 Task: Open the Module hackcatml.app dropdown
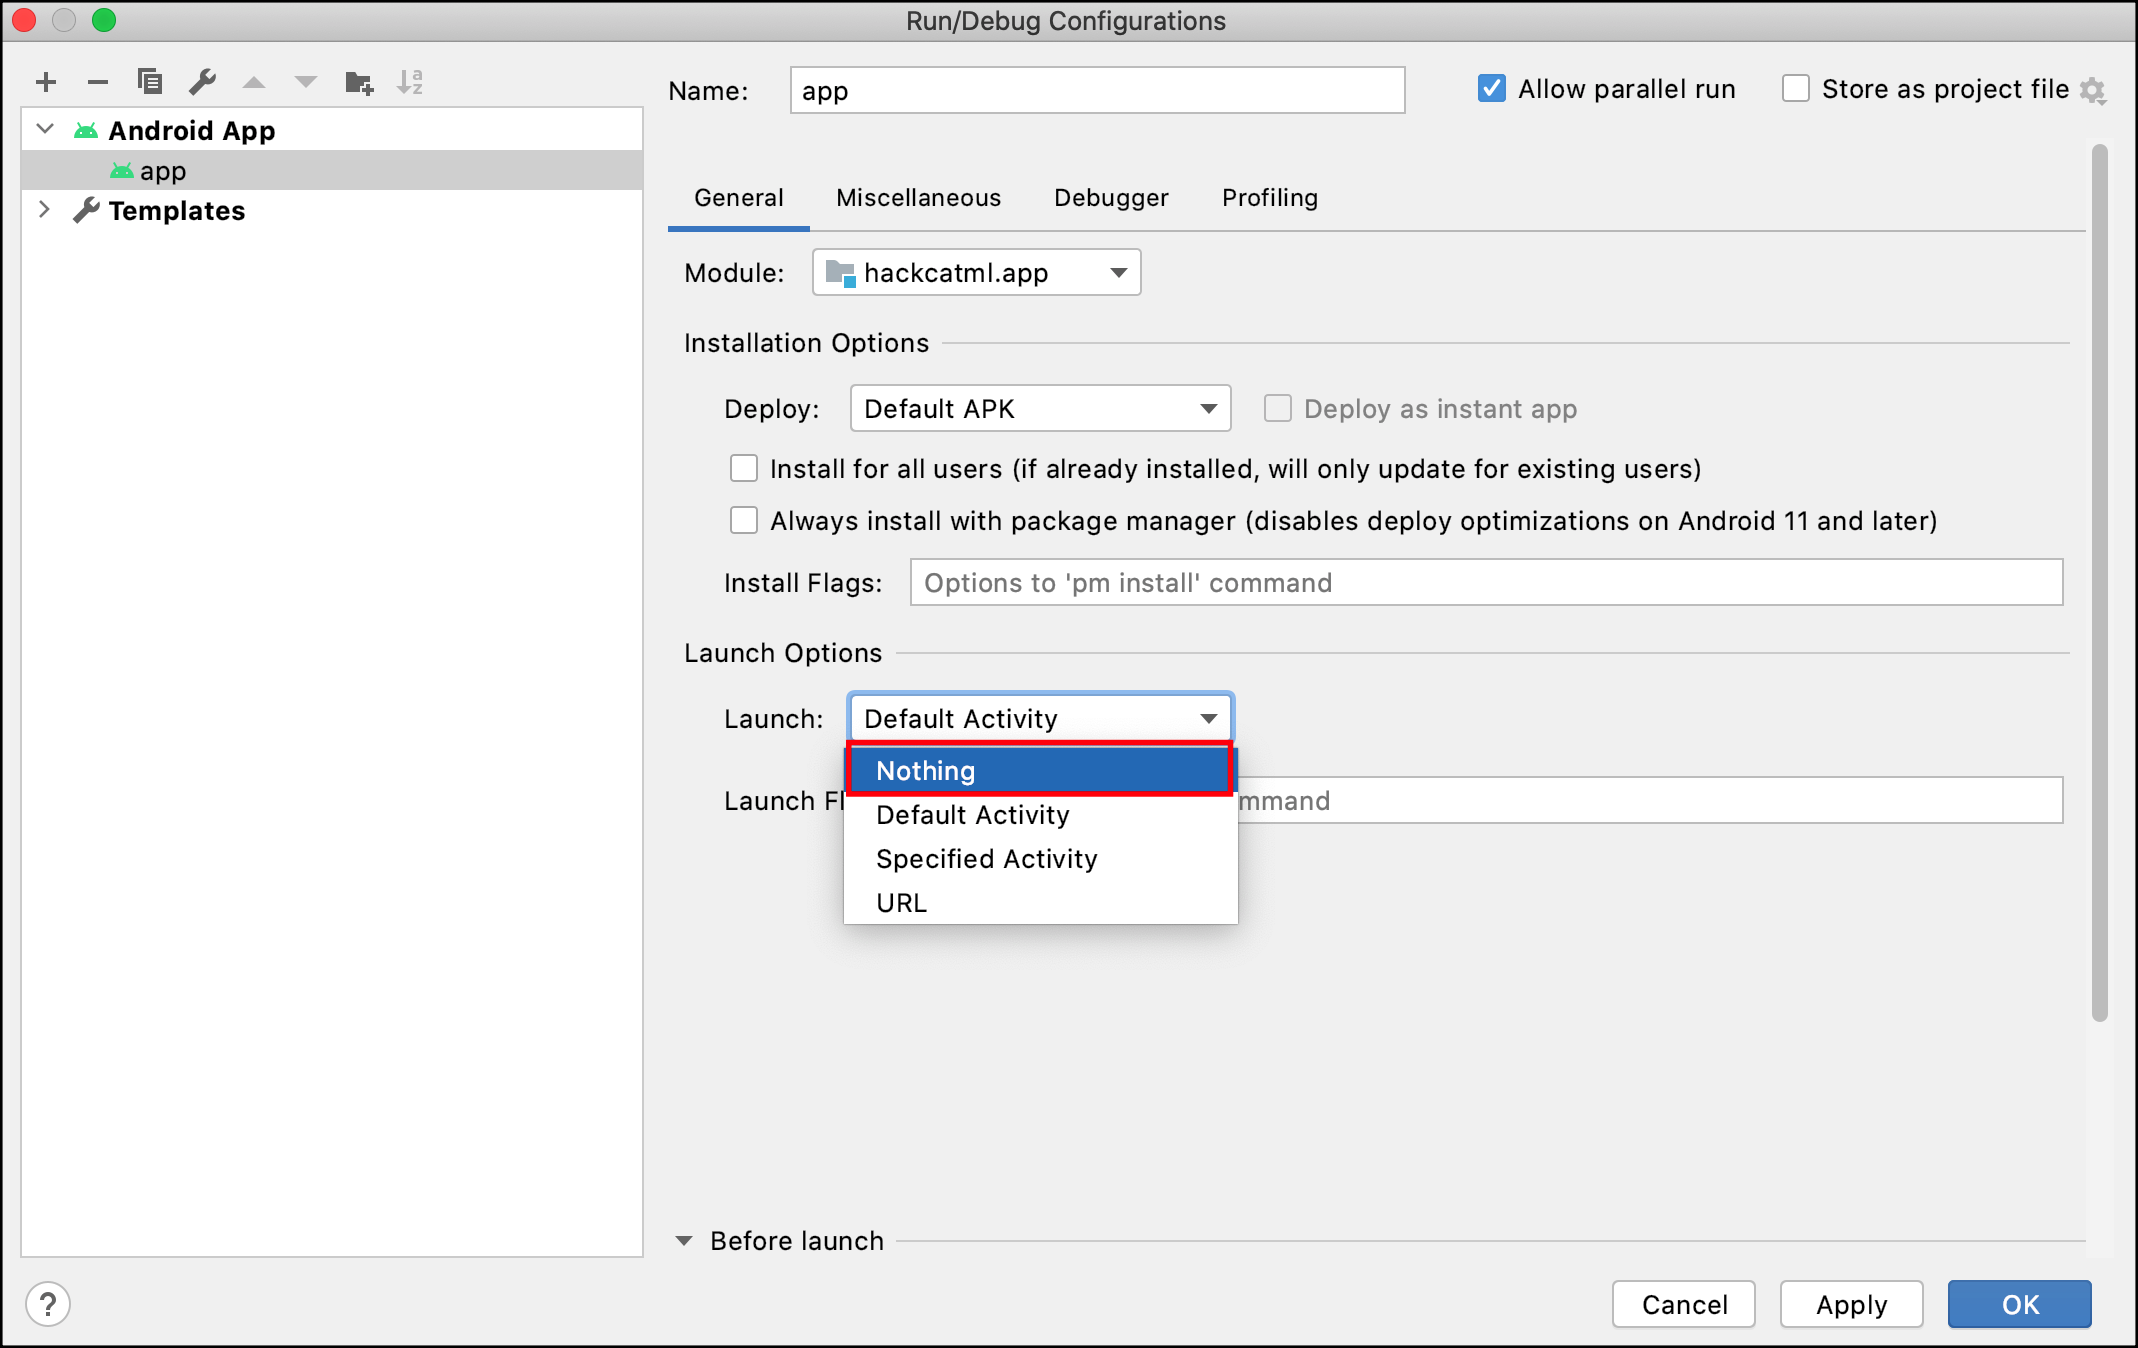(976, 273)
